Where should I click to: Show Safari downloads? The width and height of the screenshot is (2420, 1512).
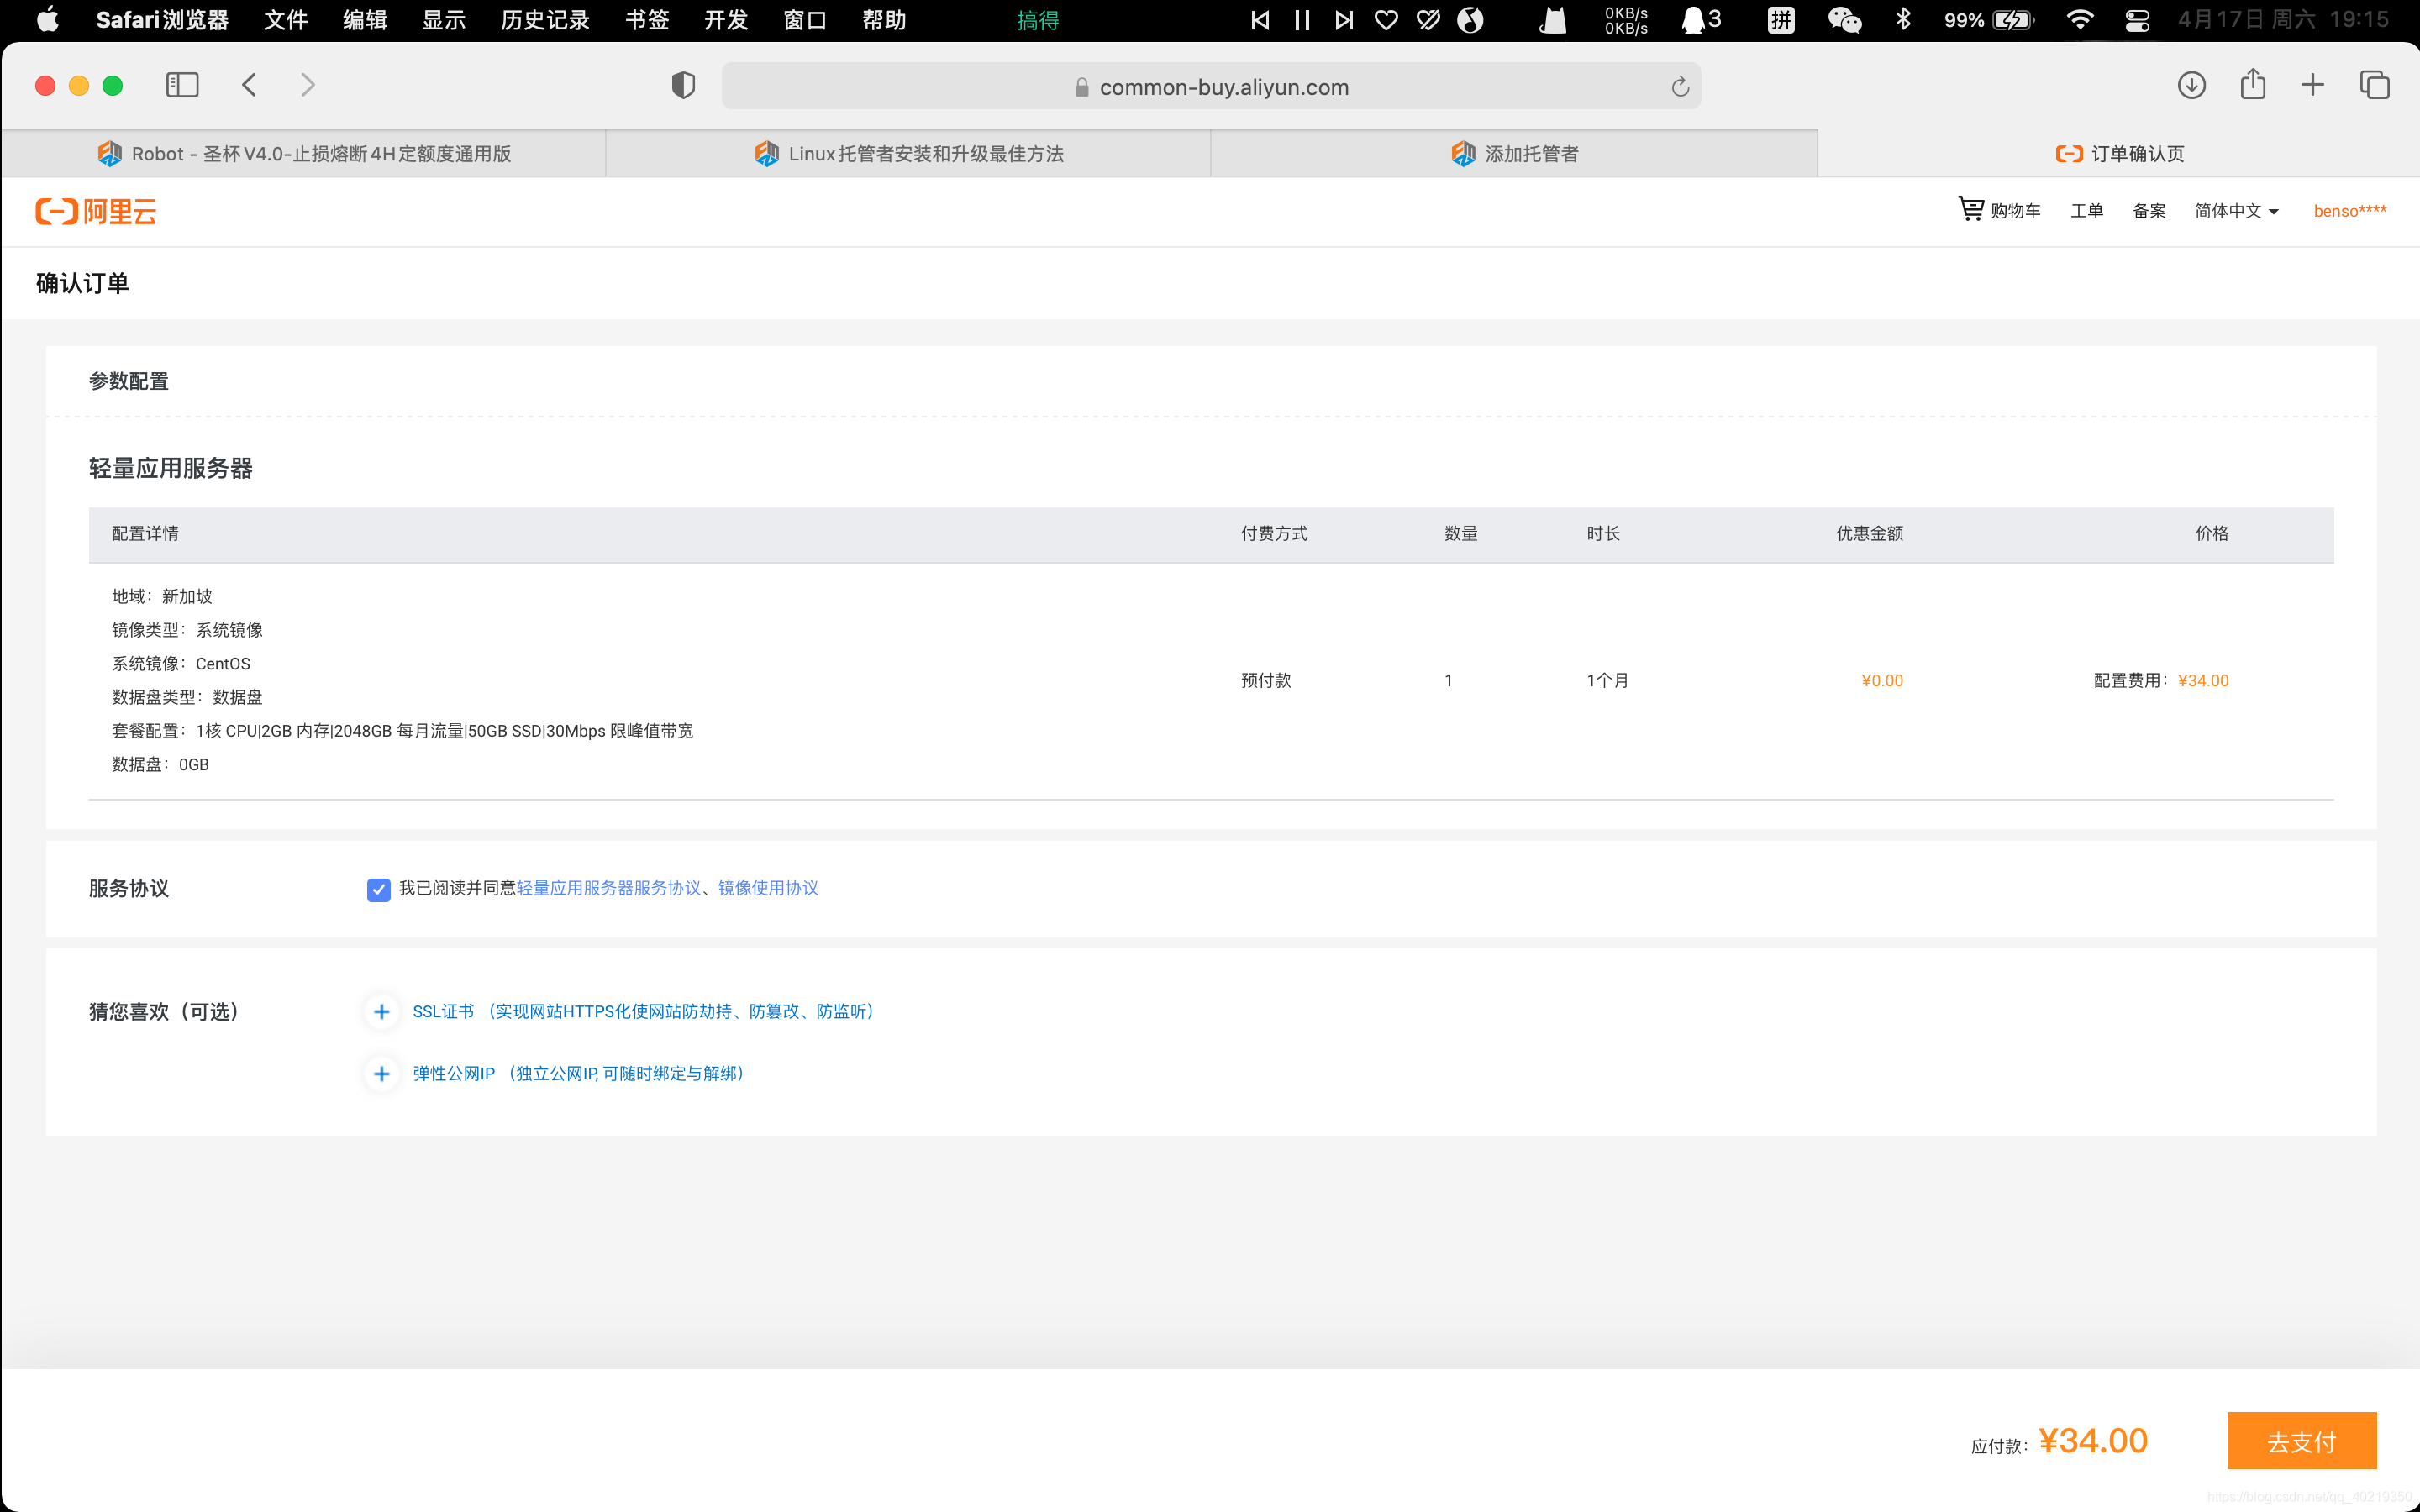click(x=2191, y=85)
